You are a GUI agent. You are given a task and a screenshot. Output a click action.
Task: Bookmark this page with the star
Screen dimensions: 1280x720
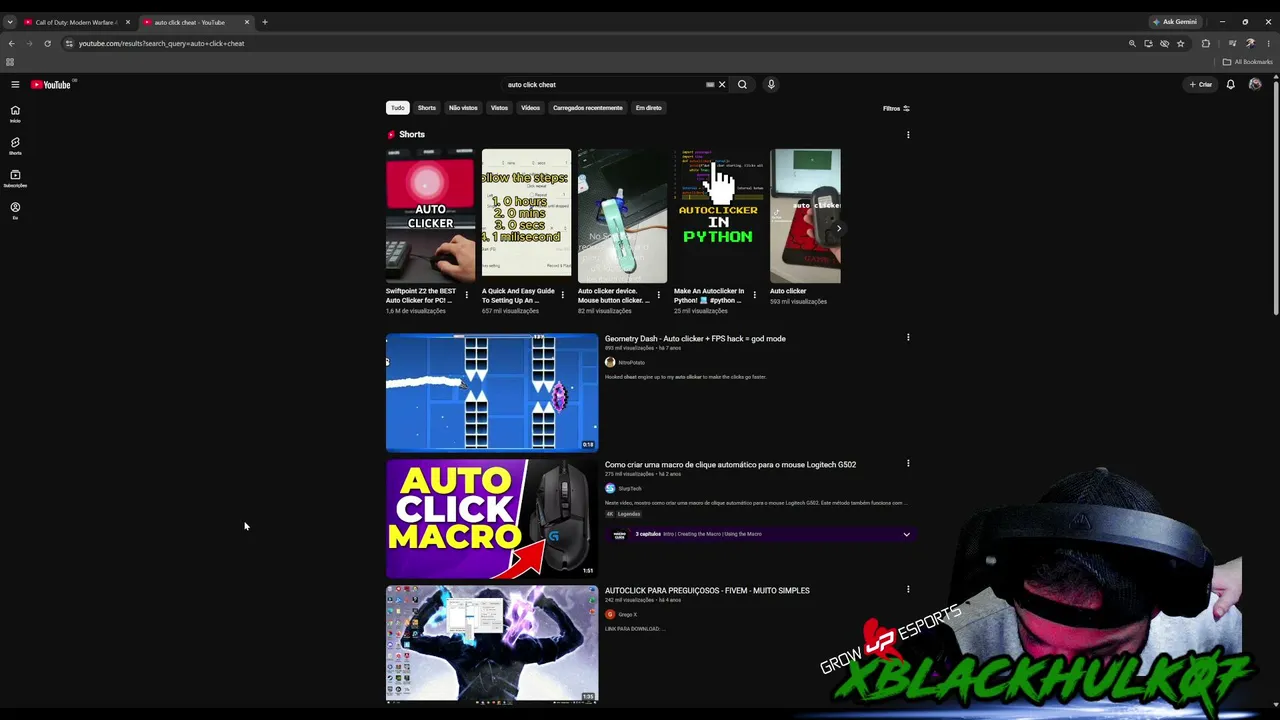point(1181,44)
